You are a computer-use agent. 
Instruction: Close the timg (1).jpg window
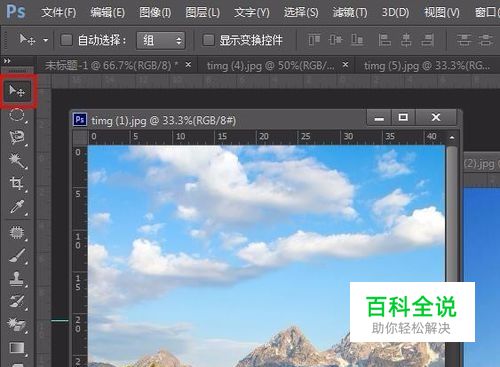tap(436, 117)
